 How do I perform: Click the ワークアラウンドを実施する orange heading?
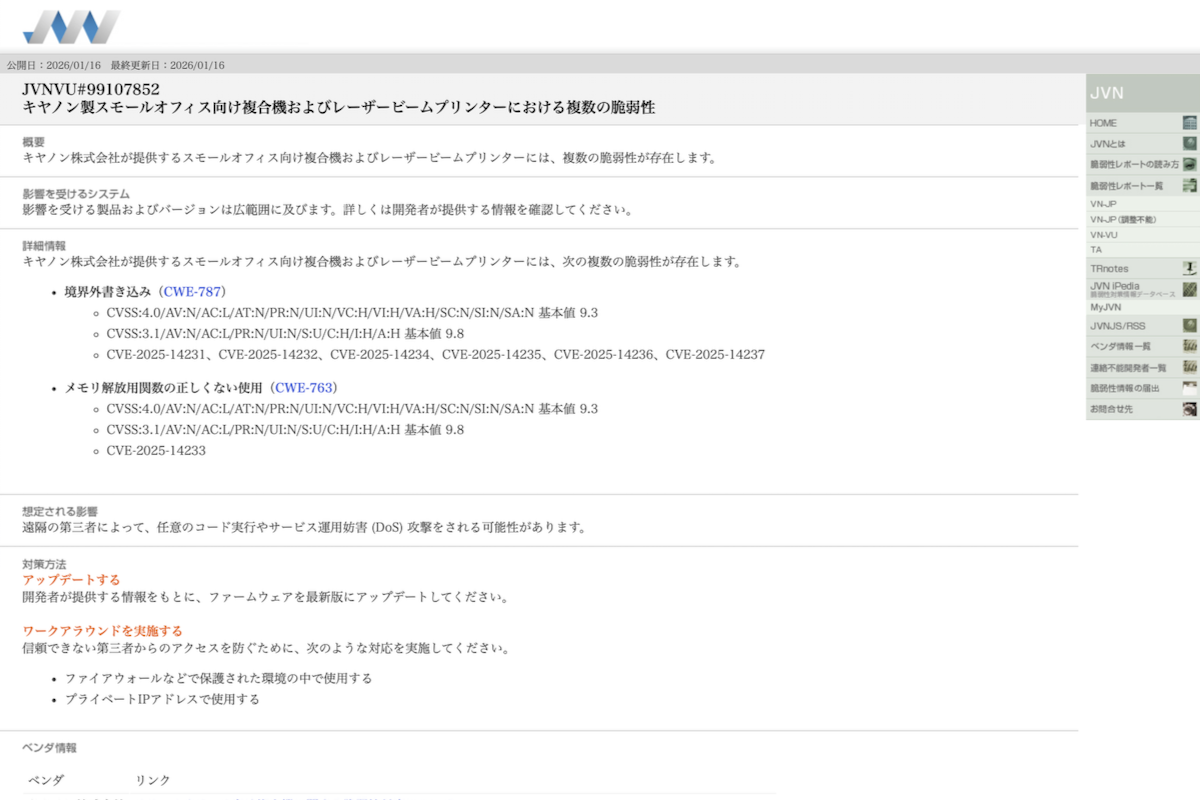pyautogui.click(x=103, y=631)
